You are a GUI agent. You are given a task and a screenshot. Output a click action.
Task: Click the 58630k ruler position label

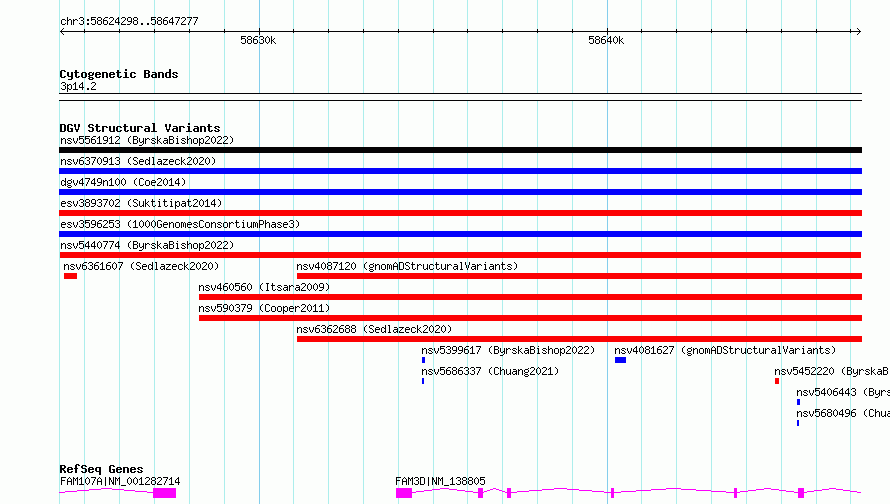[258, 40]
